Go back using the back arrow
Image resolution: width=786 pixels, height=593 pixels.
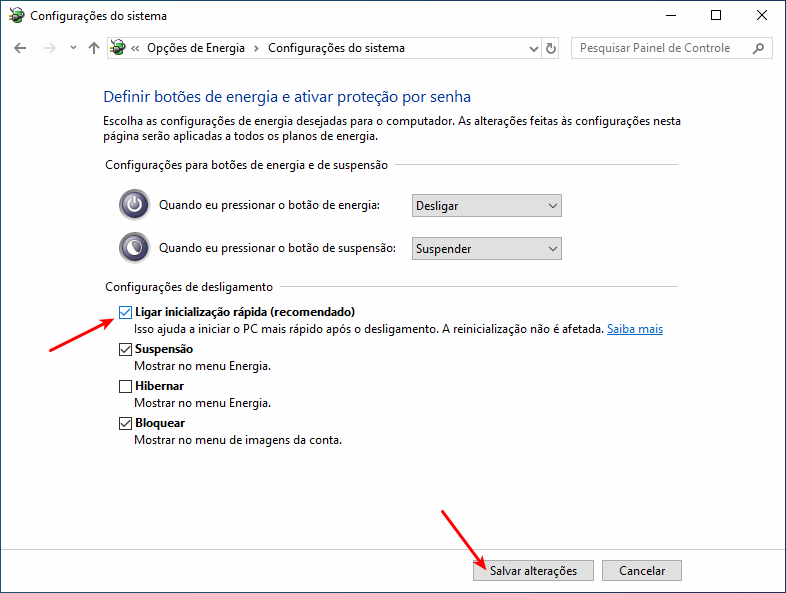[x=20, y=48]
